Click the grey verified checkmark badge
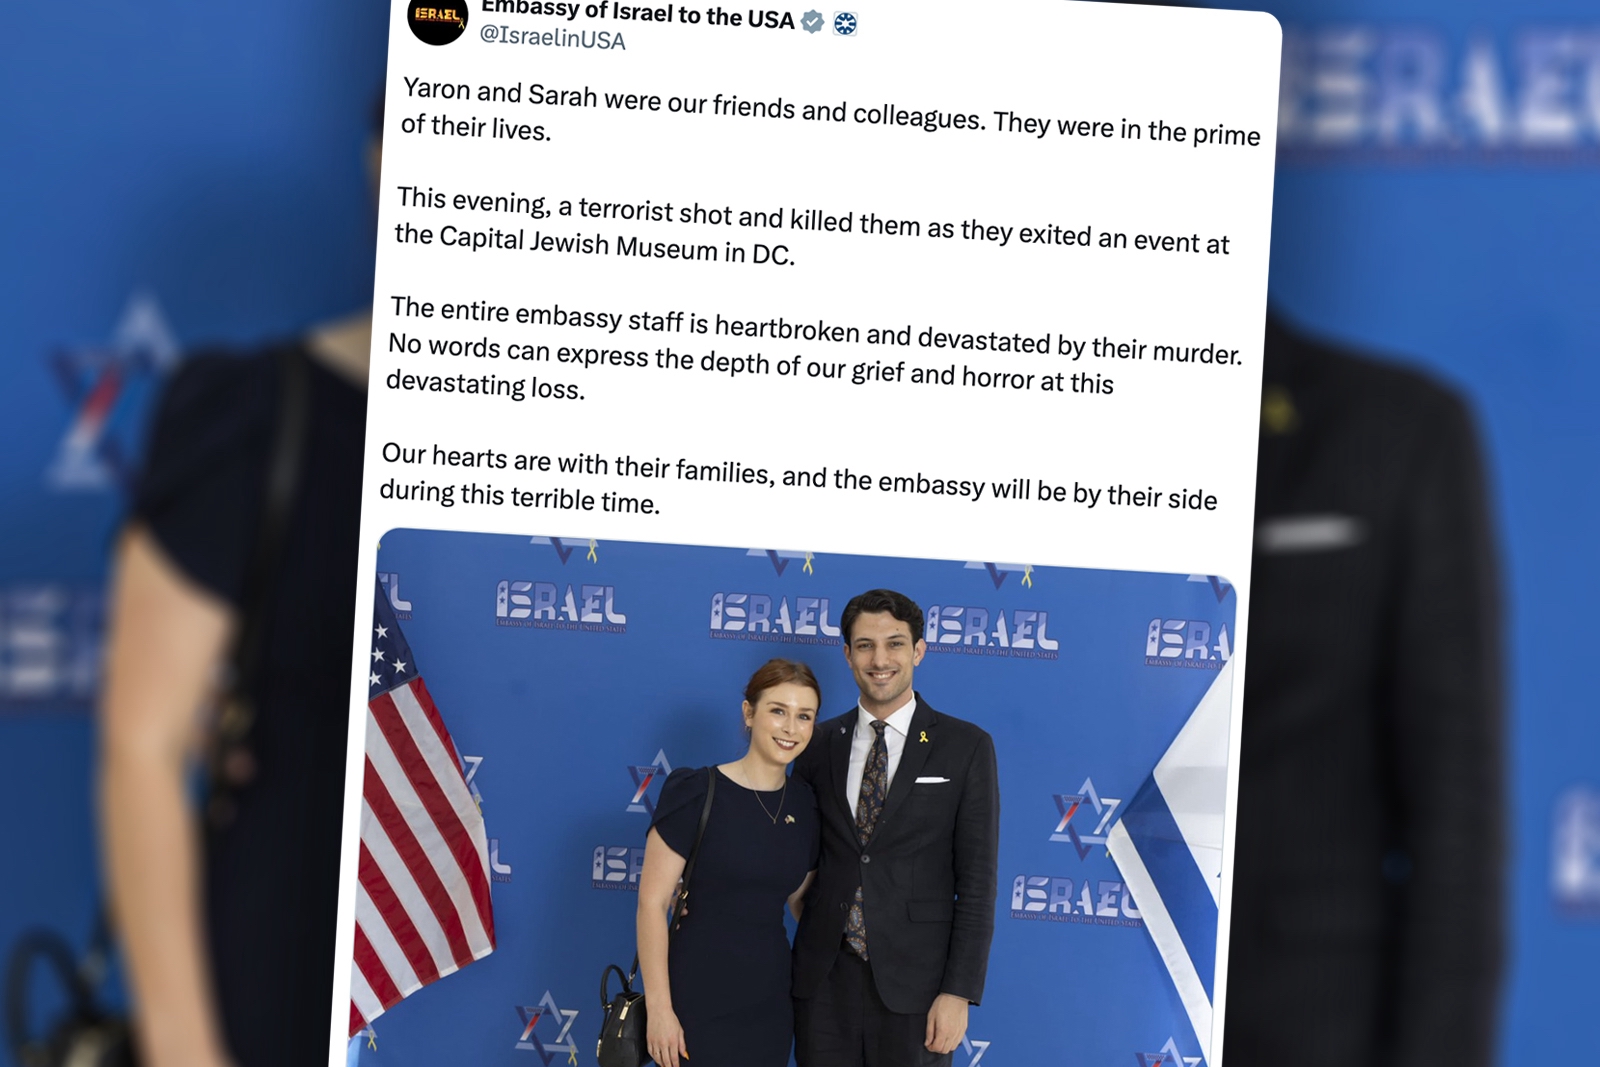The image size is (1600, 1067). pos(813,21)
